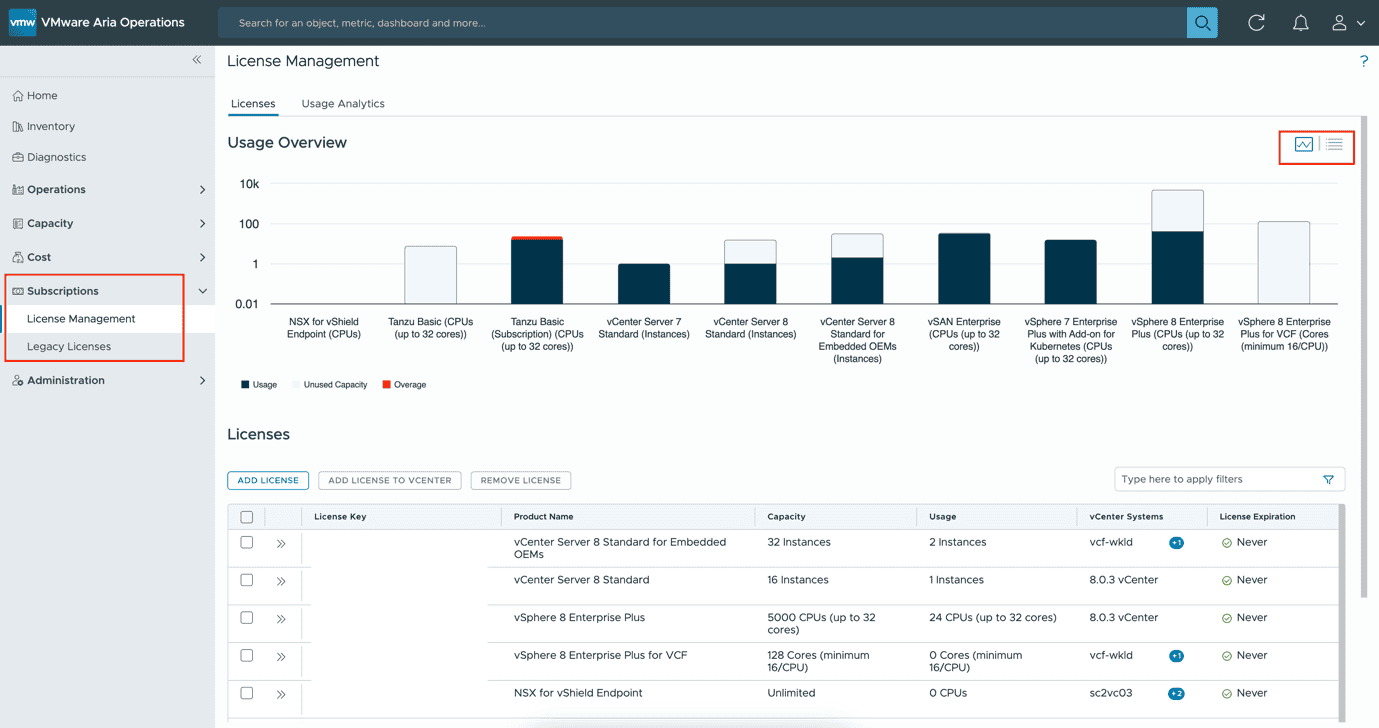The width and height of the screenshot is (1379, 728).
Task: Collapse the Subscriptions section
Action: pos(202,291)
